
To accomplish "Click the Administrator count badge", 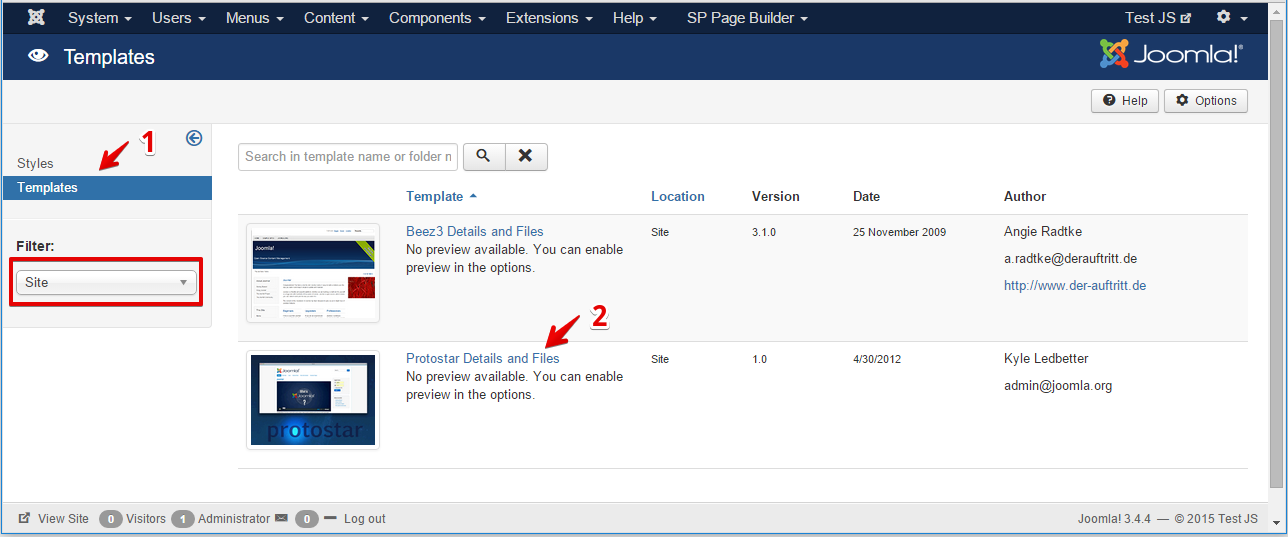I will tap(183, 519).
